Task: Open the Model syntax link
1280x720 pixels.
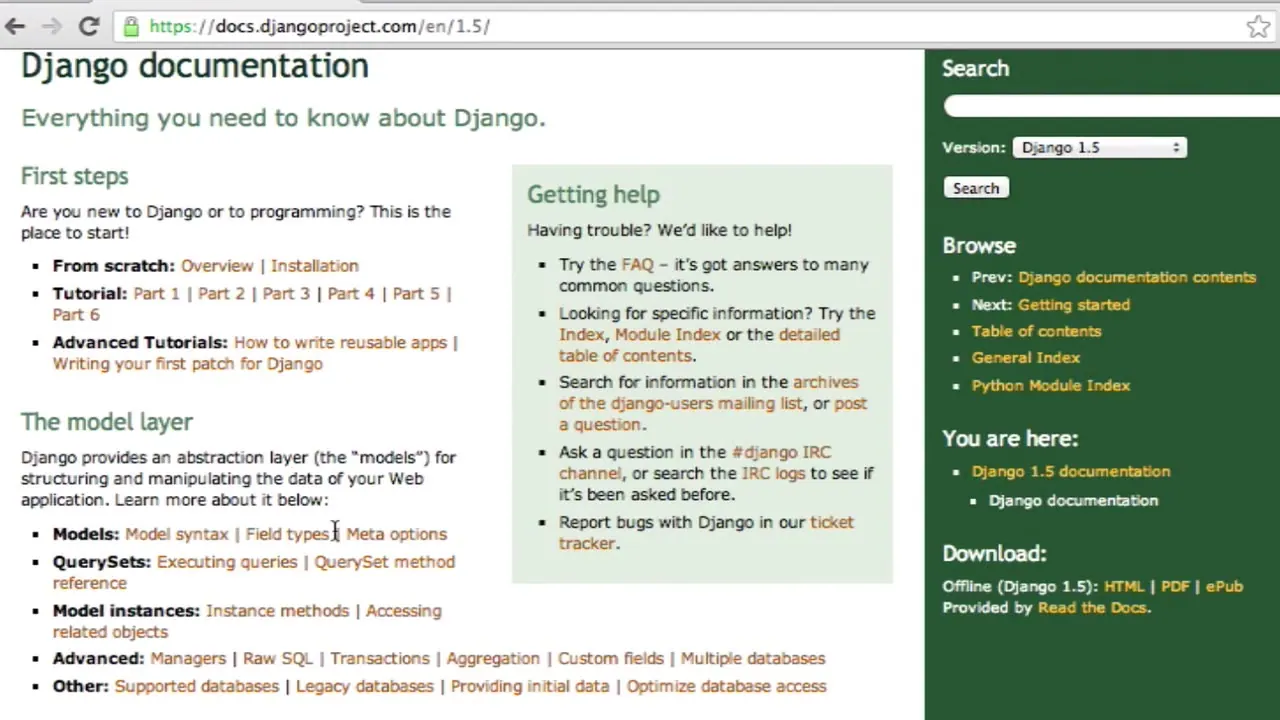Action: coord(177,534)
